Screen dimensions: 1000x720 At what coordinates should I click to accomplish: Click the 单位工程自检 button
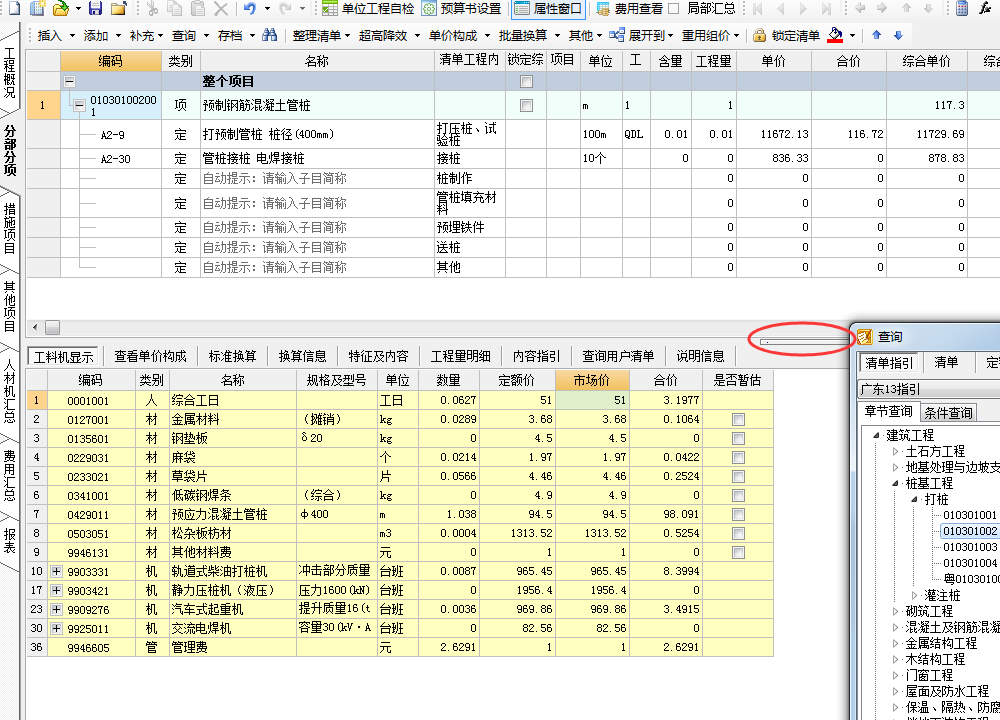[368, 8]
